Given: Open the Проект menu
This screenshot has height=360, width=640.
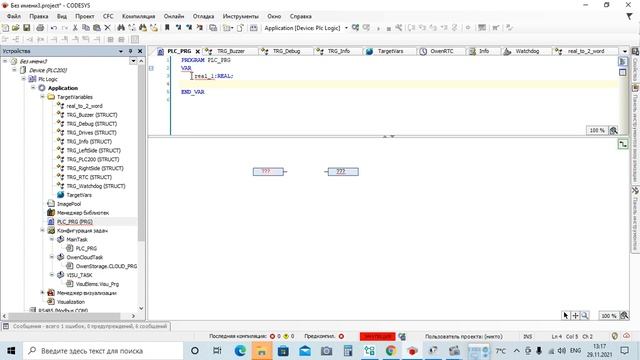Looking at the screenshot, I should pyautogui.click(x=84, y=16).
